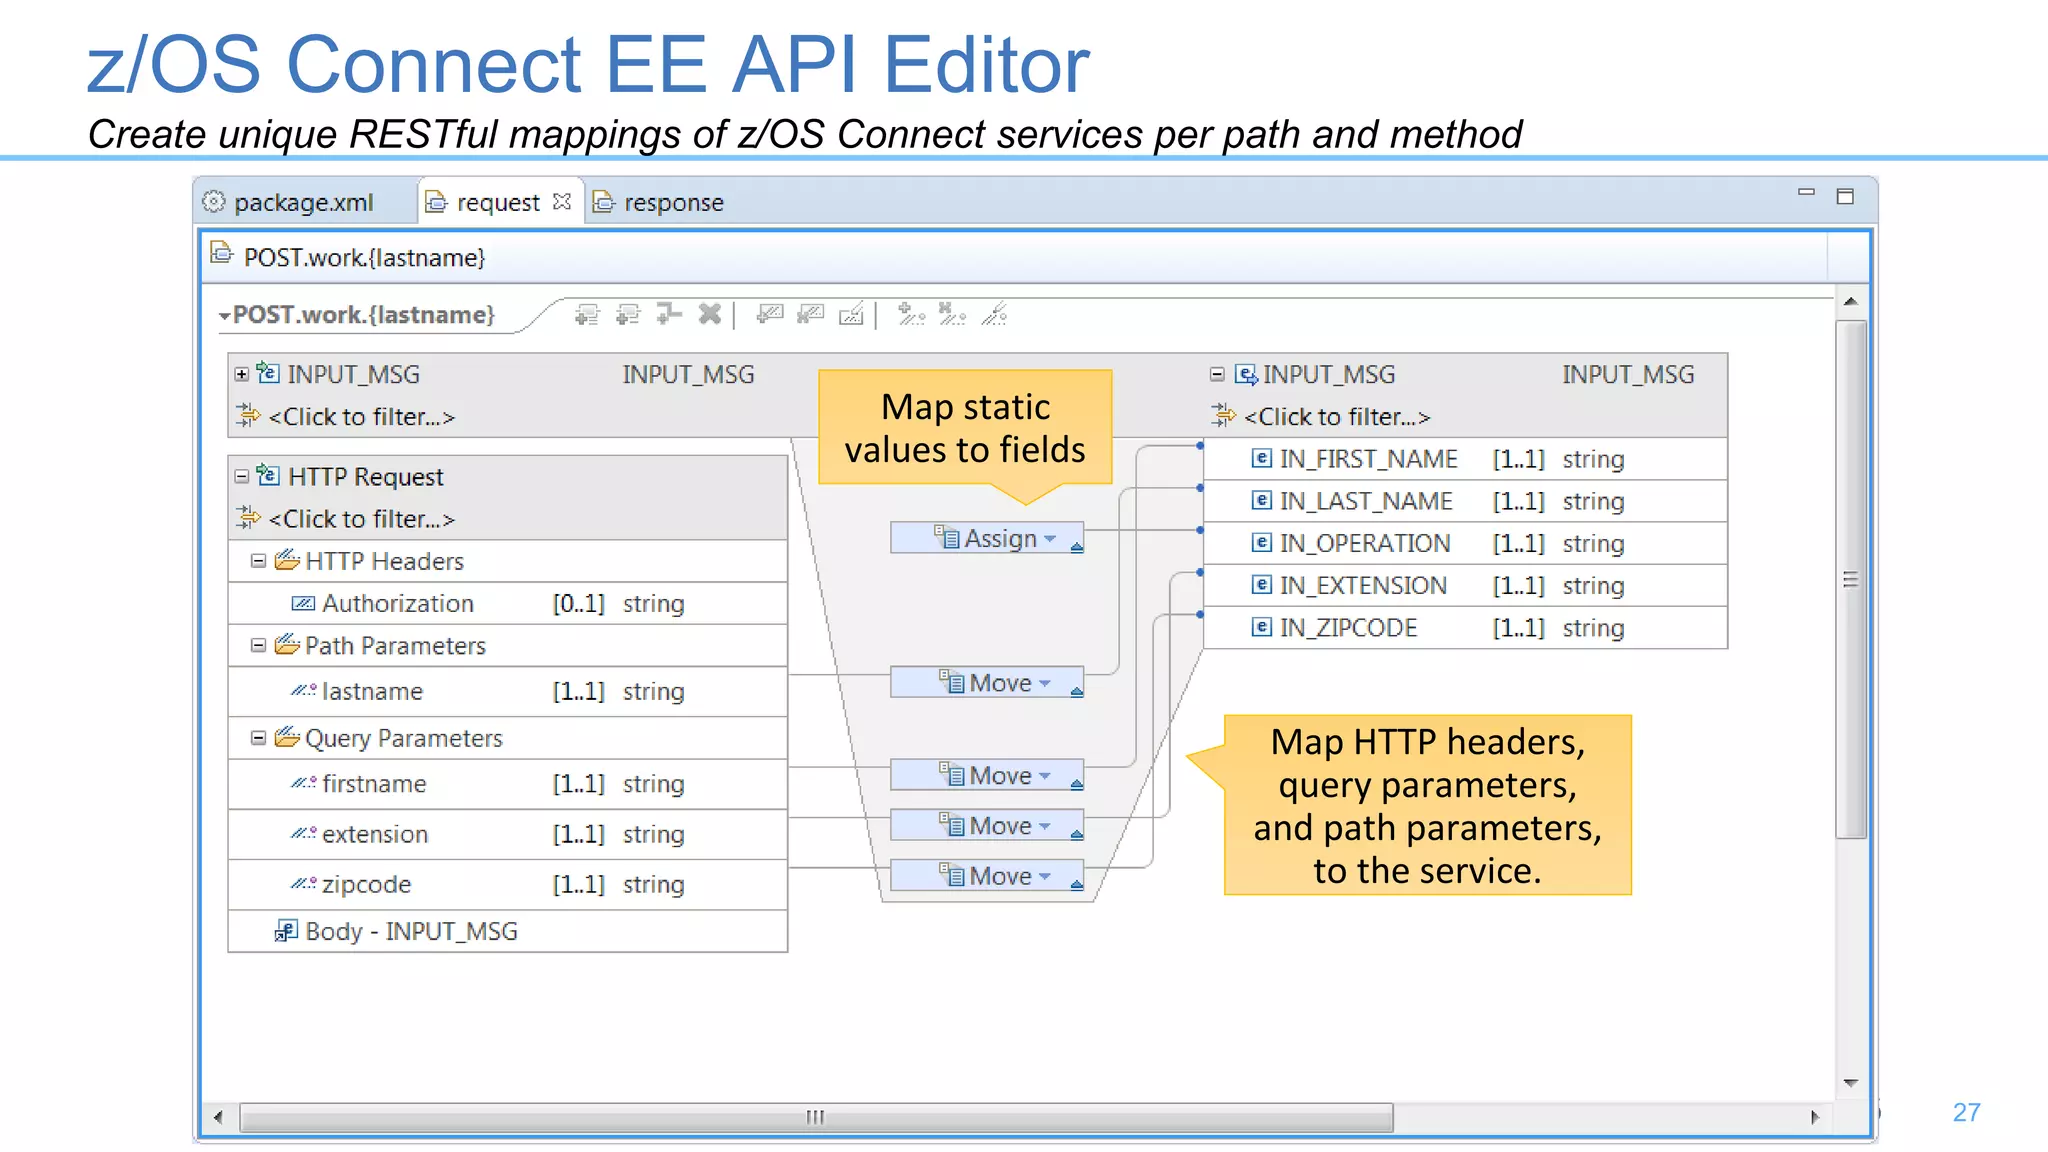Select the Authorization header row
2048x1152 pixels.
(508, 603)
